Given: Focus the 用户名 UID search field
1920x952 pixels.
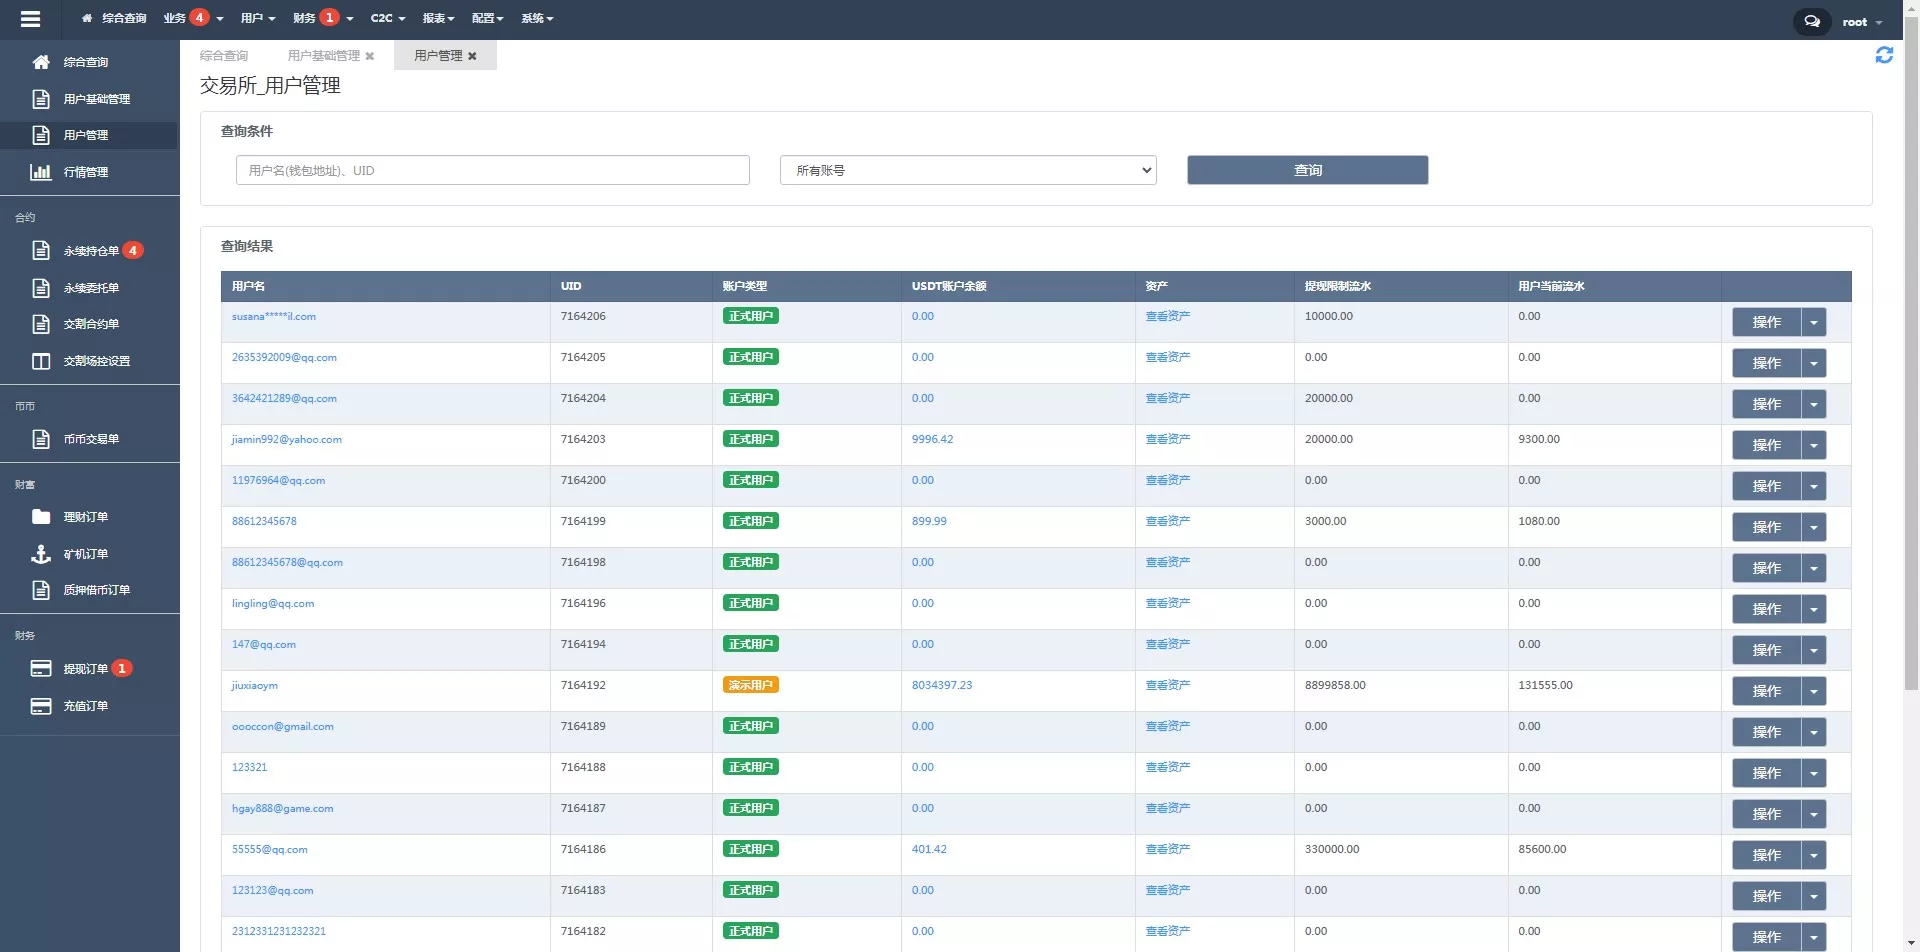Looking at the screenshot, I should pos(492,170).
